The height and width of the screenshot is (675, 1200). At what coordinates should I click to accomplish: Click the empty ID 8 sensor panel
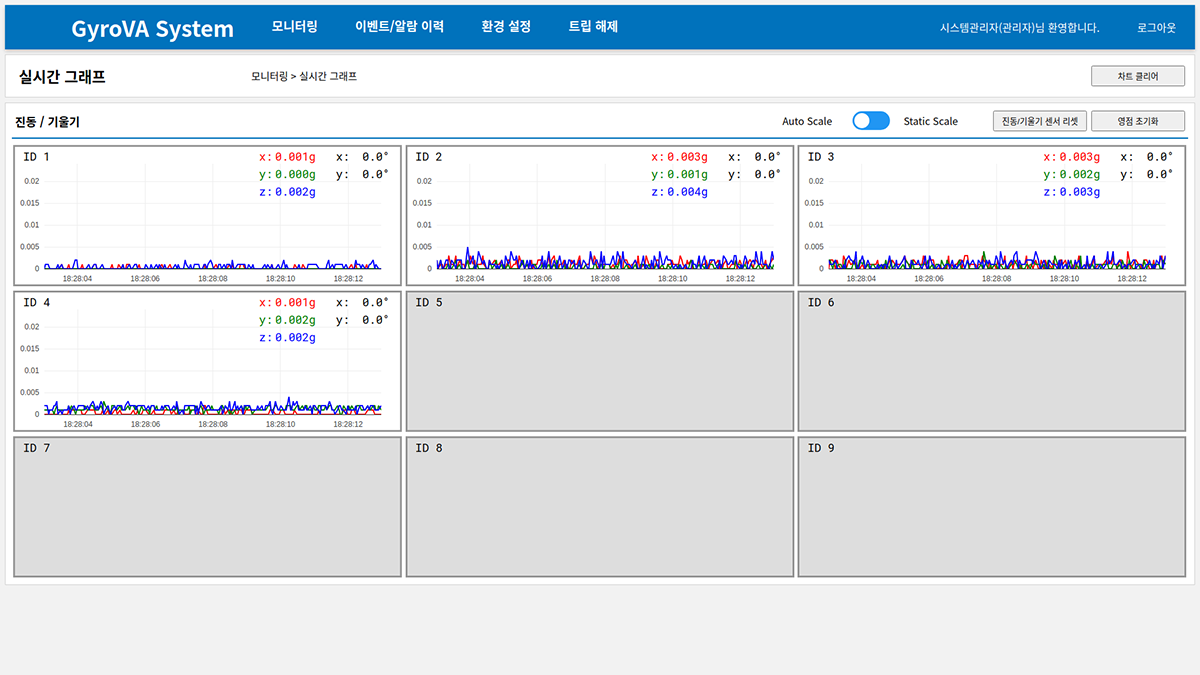point(600,506)
